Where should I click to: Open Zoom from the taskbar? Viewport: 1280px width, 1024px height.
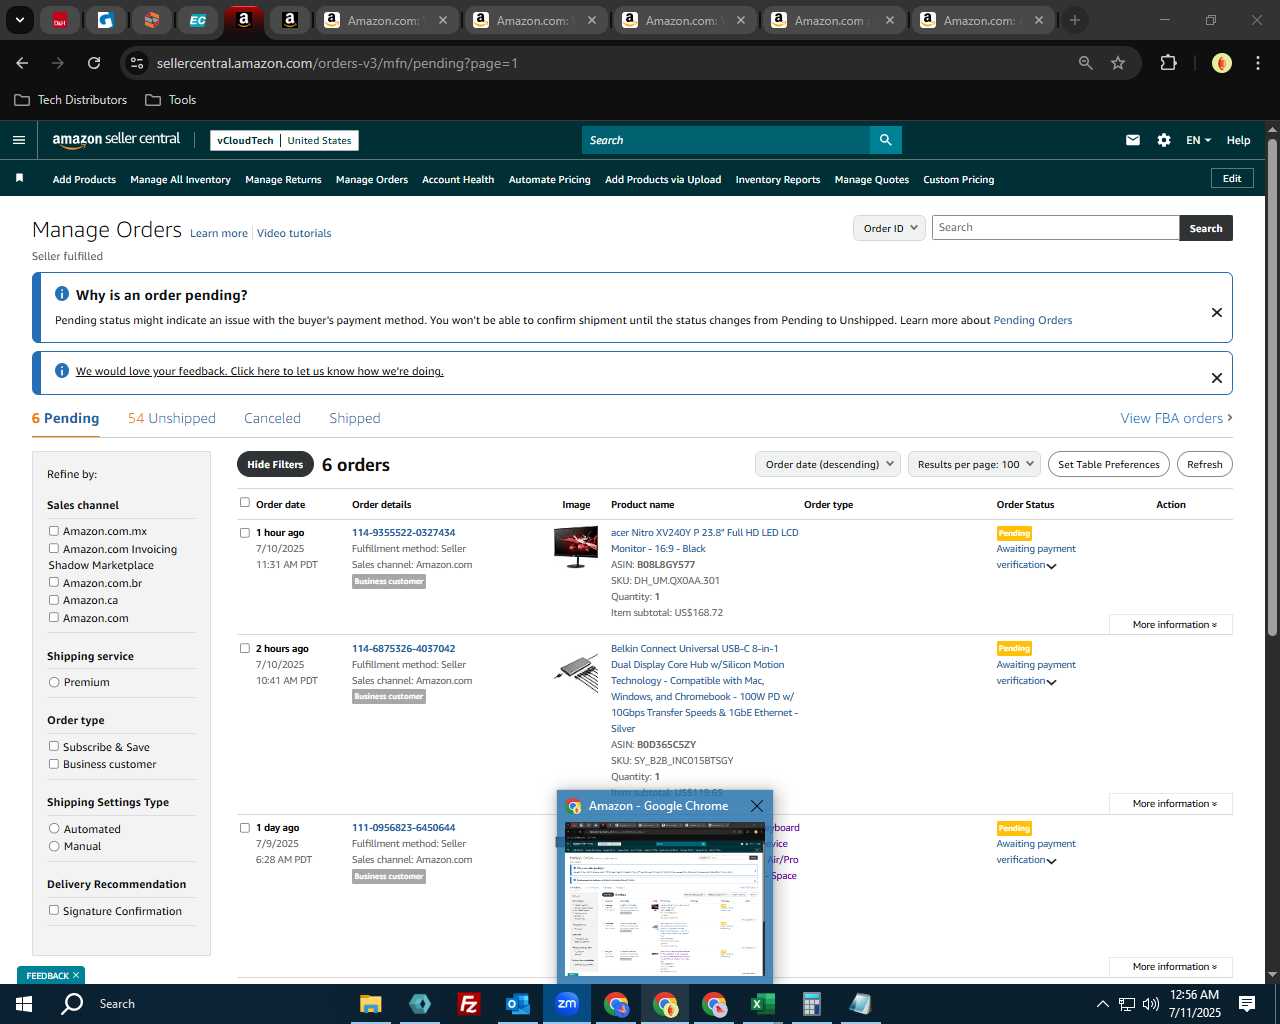[567, 1004]
